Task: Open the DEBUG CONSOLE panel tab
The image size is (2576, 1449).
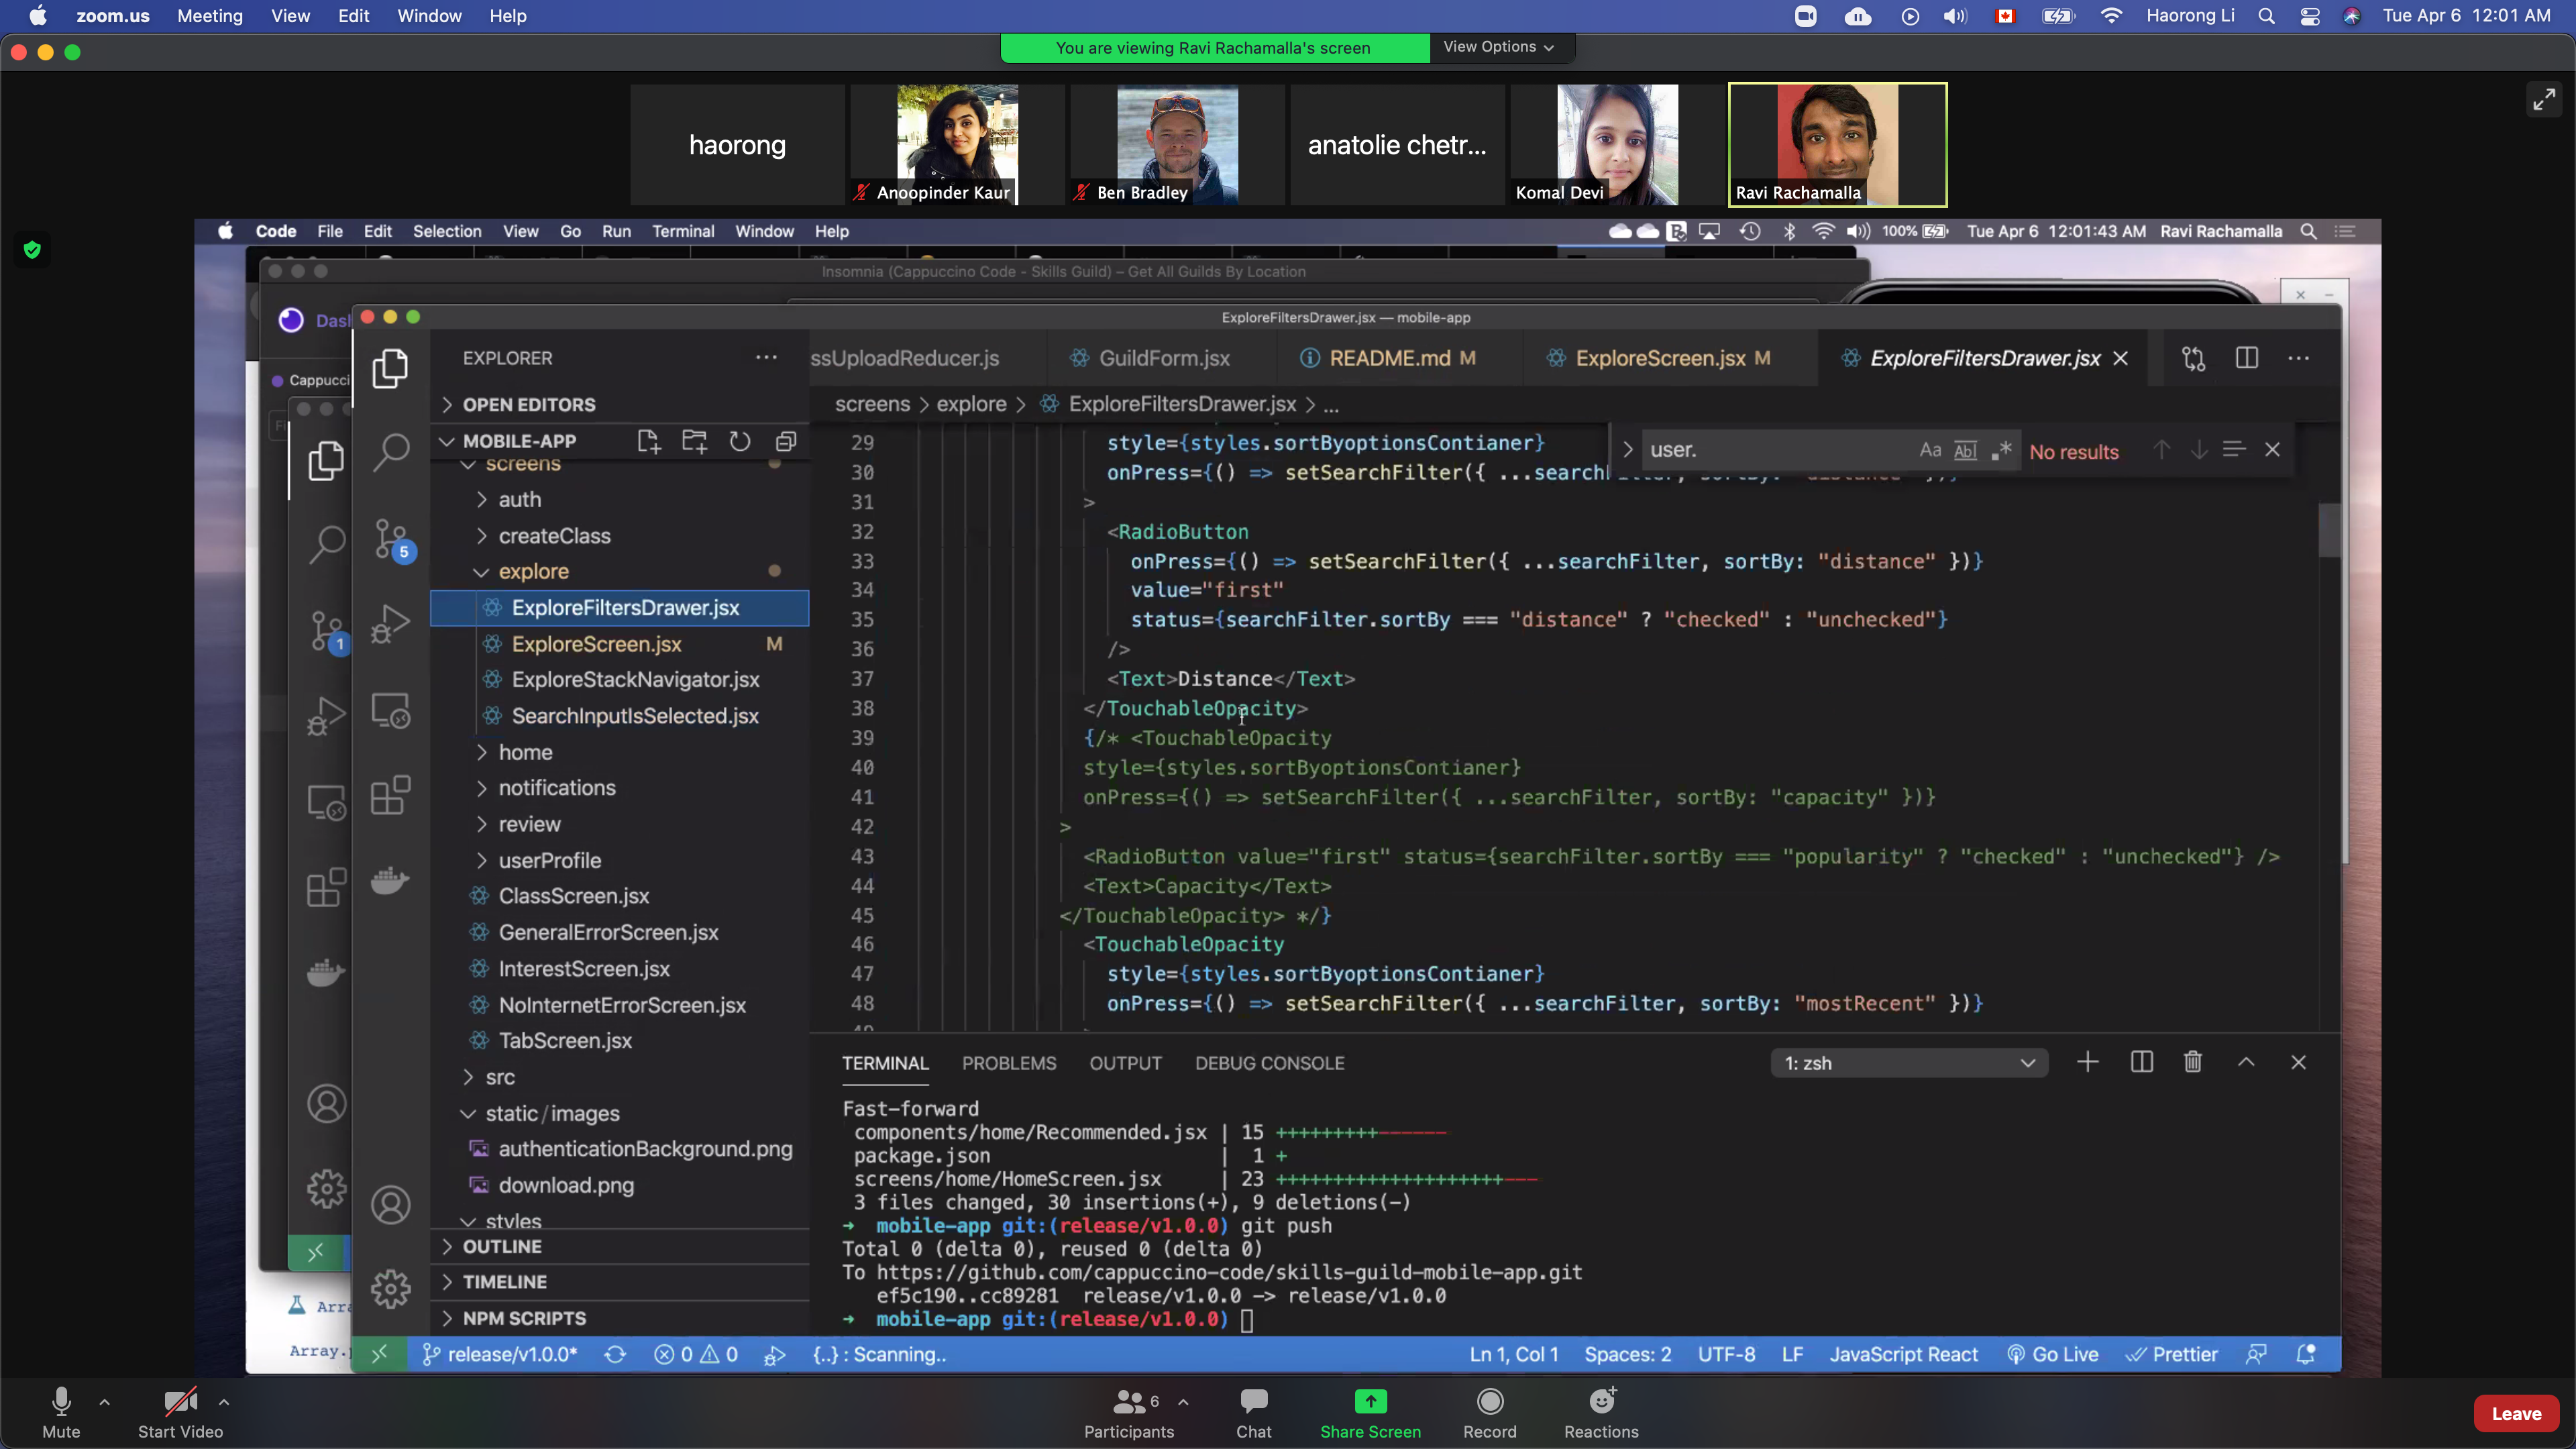Action: [1269, 1063]
